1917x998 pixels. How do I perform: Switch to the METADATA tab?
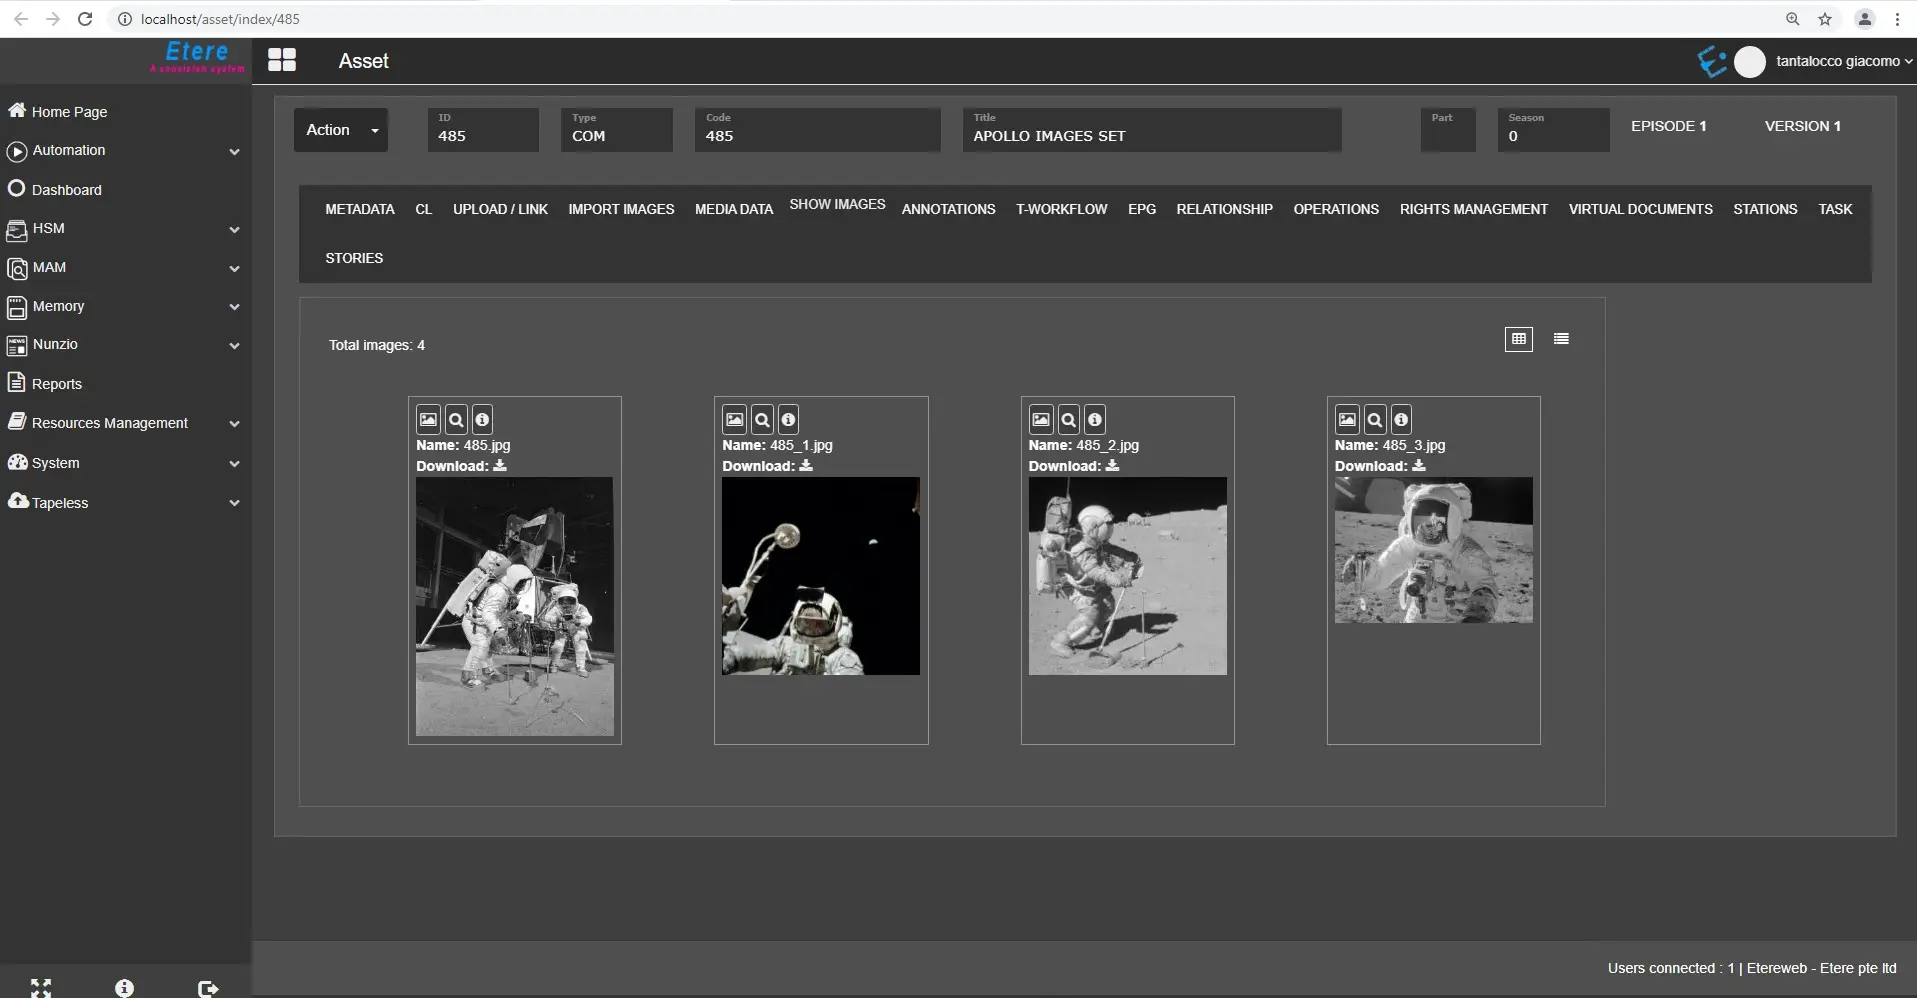(359, 209)
